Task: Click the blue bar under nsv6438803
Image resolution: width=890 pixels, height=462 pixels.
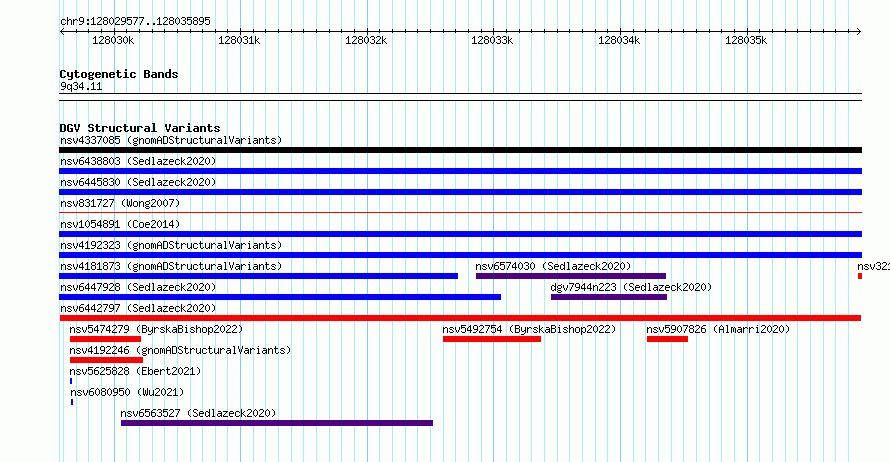Action: click(x=460, y=171)
